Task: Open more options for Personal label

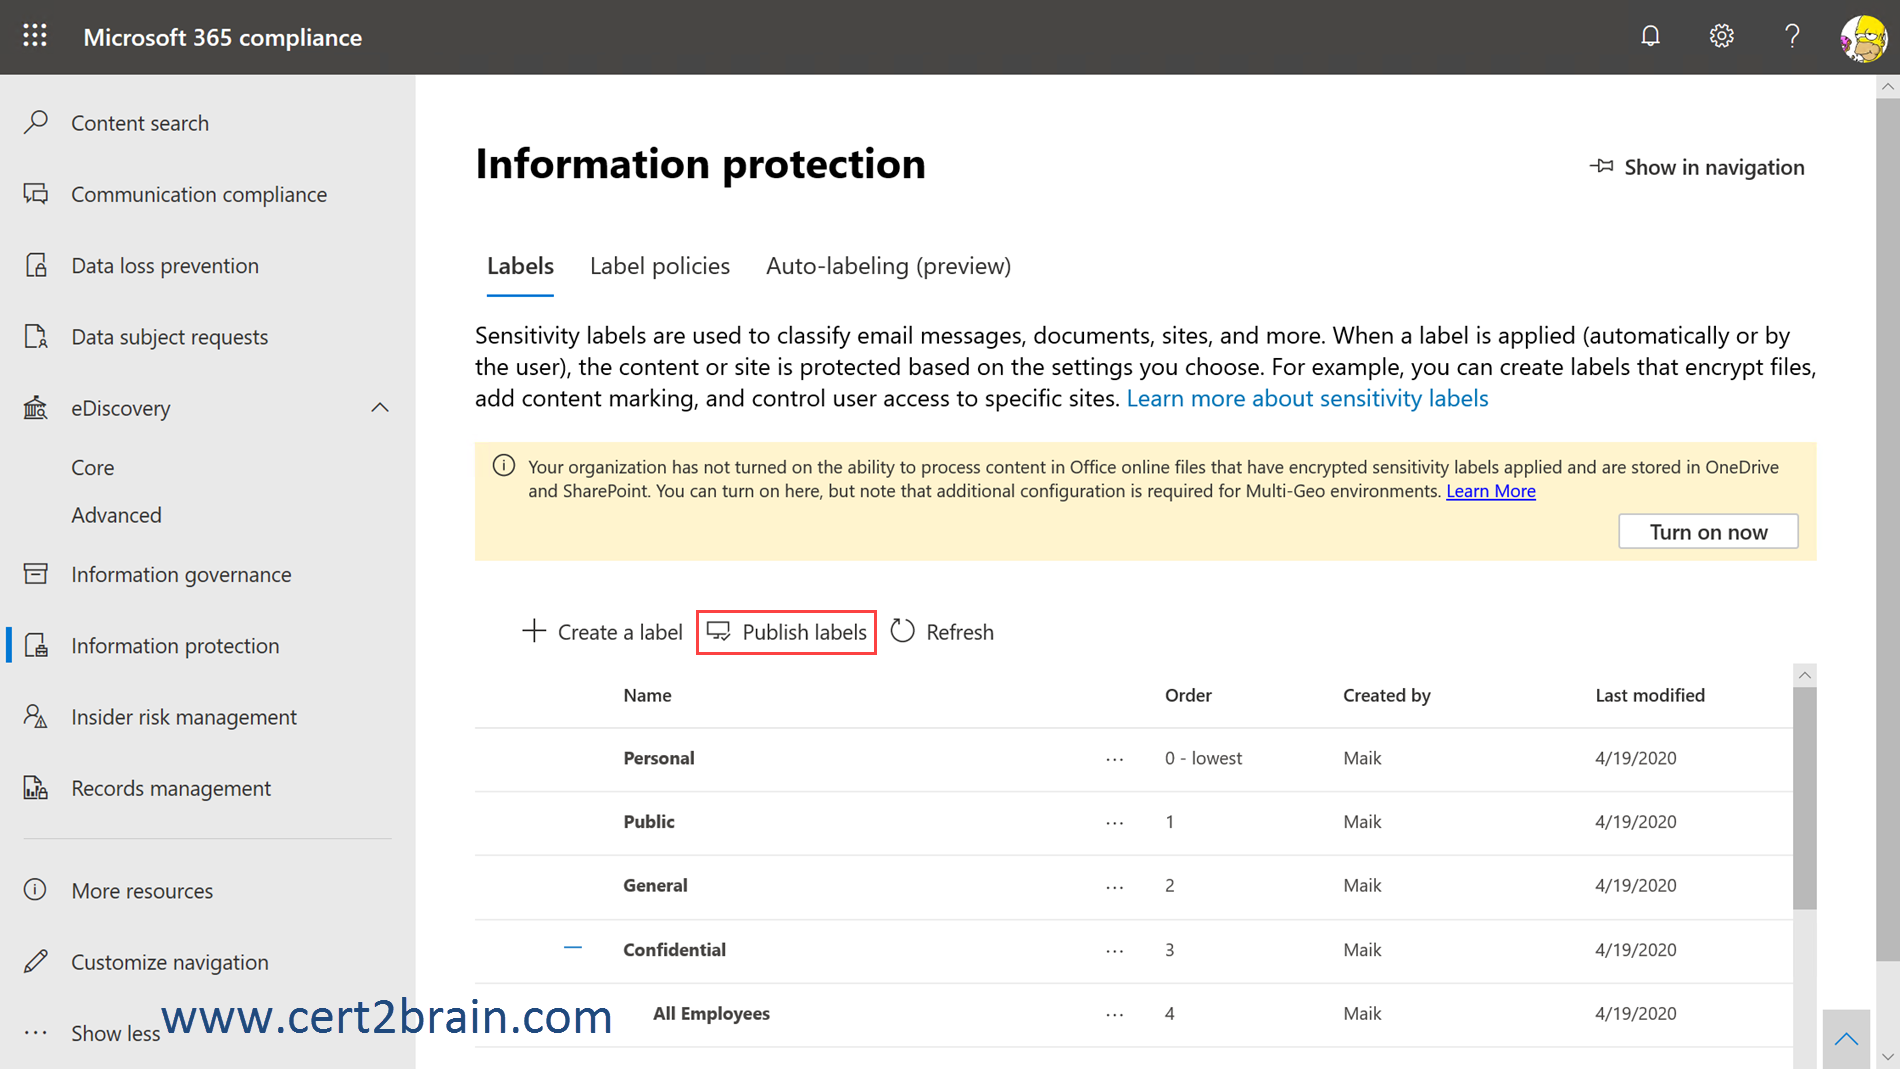Action: (1114, 759)
